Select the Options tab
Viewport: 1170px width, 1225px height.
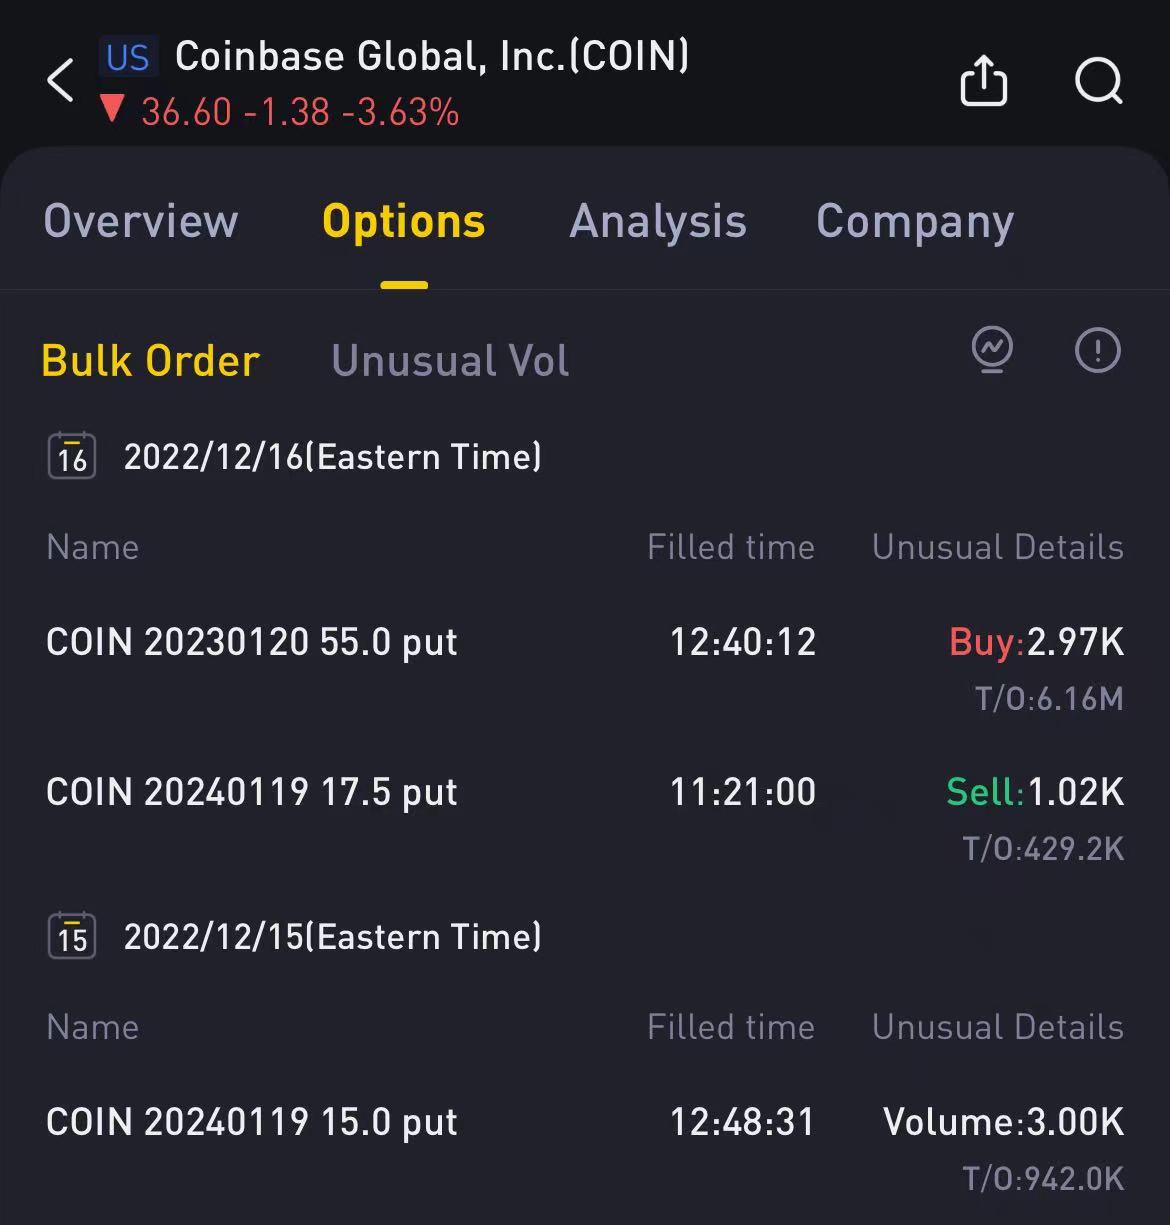click(403, 221)
